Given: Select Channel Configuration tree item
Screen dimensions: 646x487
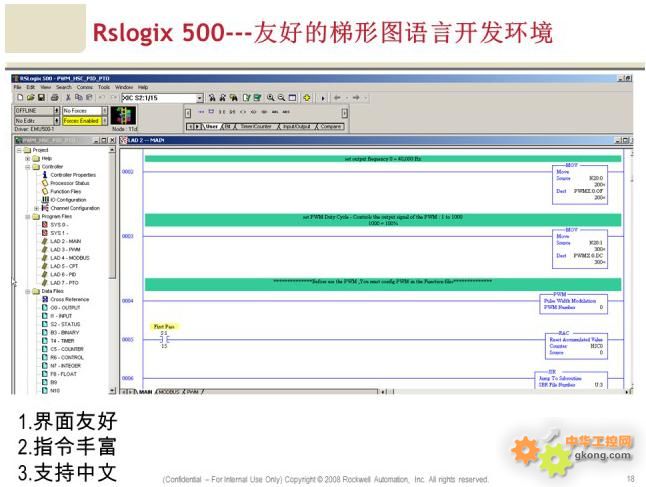Looking at the screenshot, I should coord(75,208).
